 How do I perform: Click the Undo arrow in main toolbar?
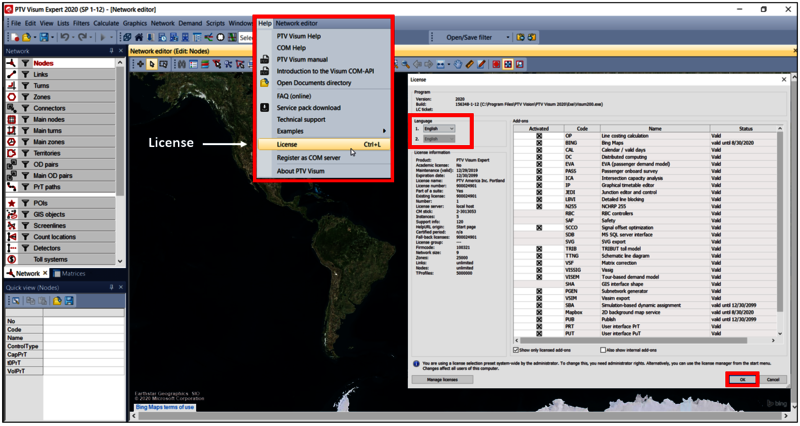64,38
